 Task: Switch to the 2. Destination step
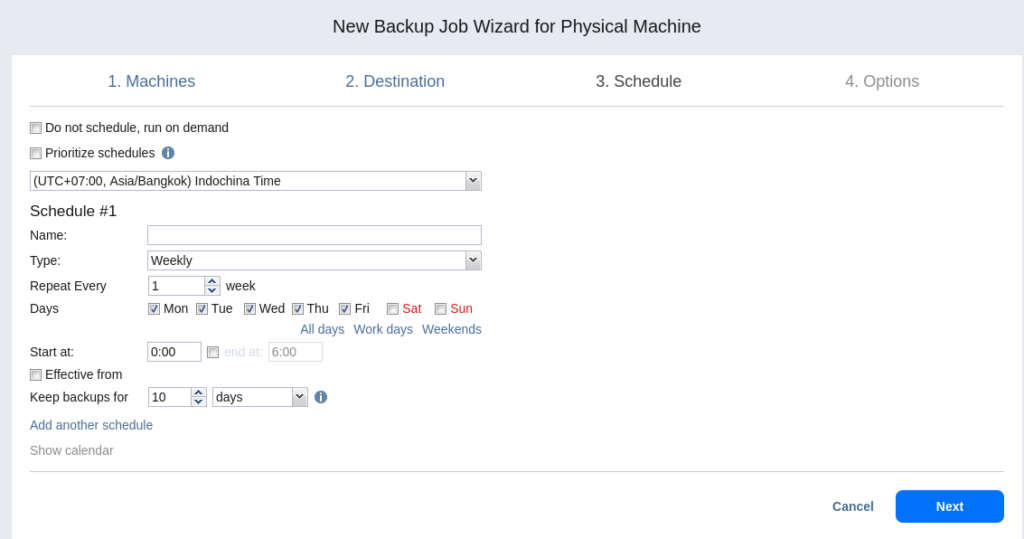(395, 82)
